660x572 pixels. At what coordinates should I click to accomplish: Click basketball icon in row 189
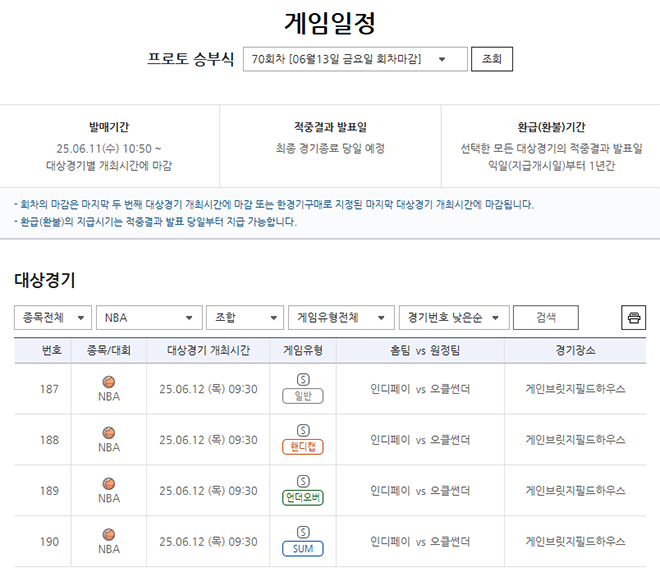click(109, 484)
